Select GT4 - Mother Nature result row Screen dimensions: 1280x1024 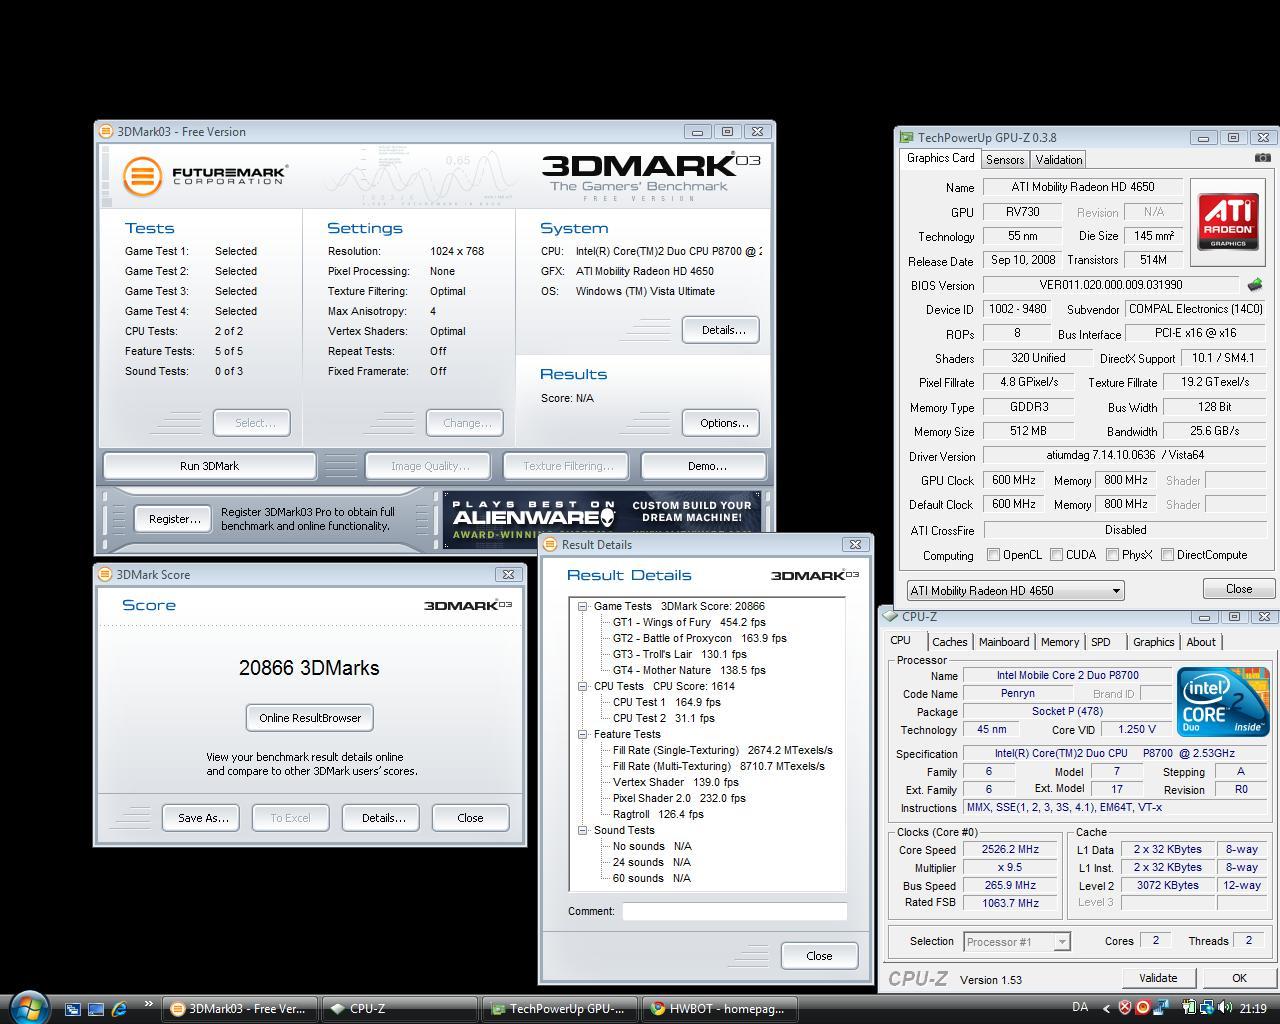[x=689, y=670]
